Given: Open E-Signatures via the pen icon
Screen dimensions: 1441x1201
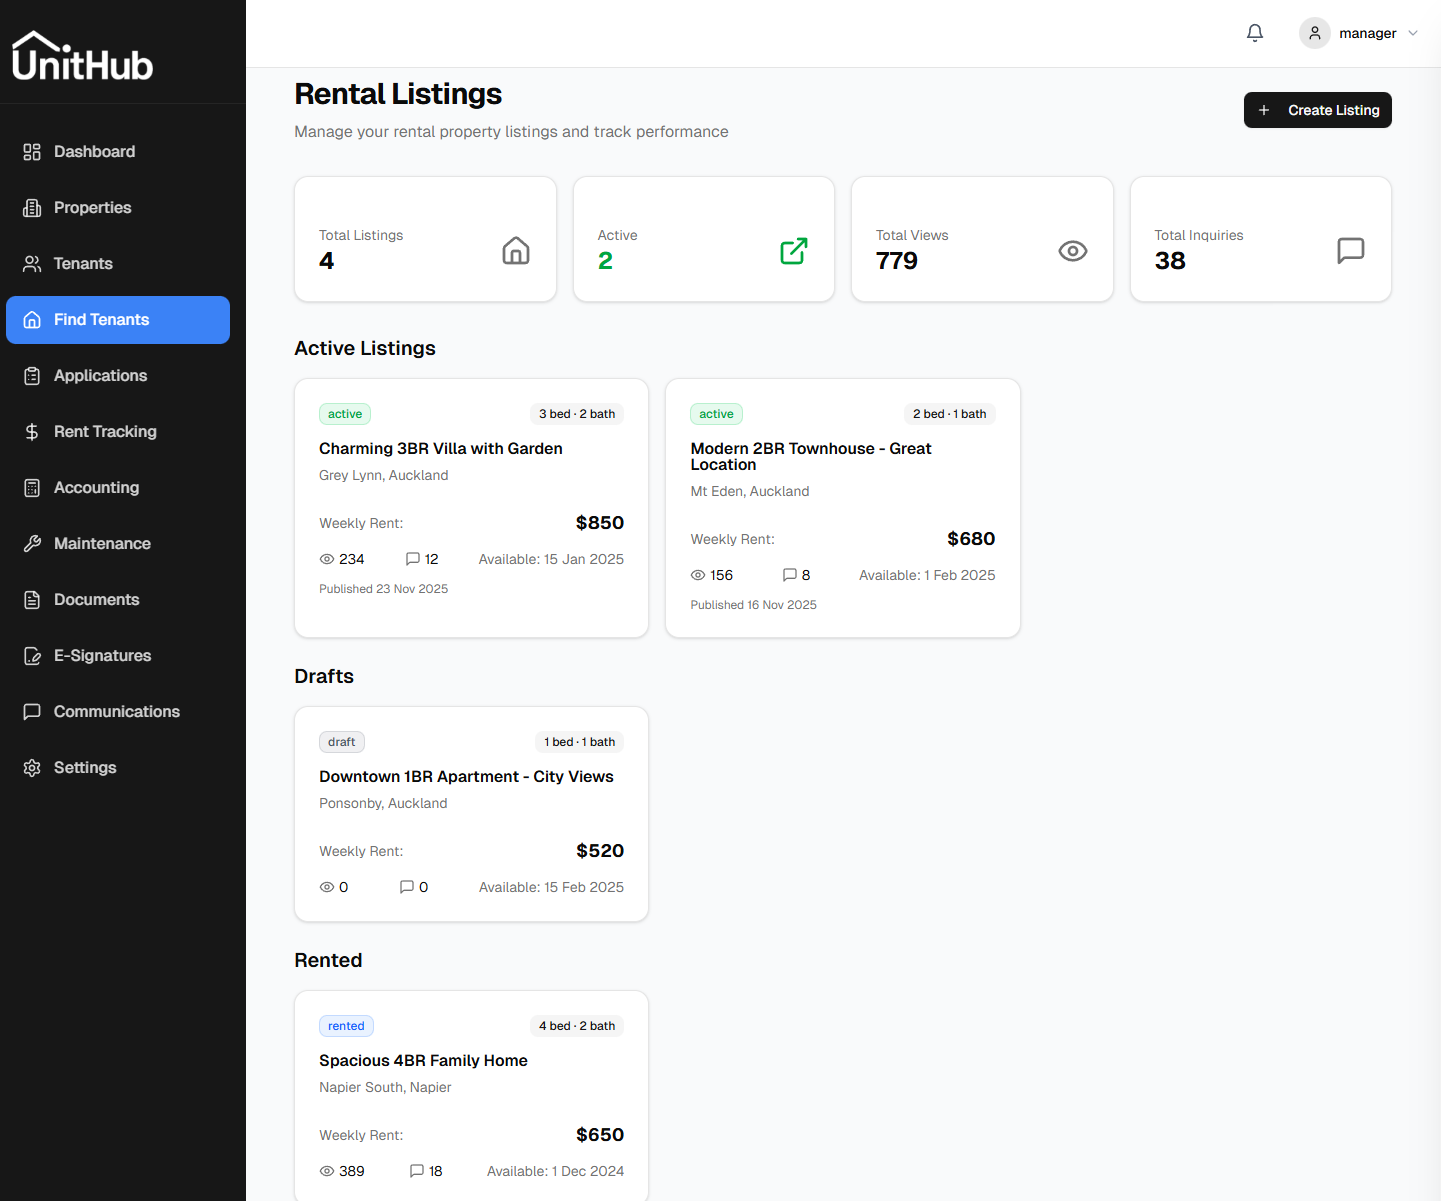Looking at the screenshot, I should 33,655.
